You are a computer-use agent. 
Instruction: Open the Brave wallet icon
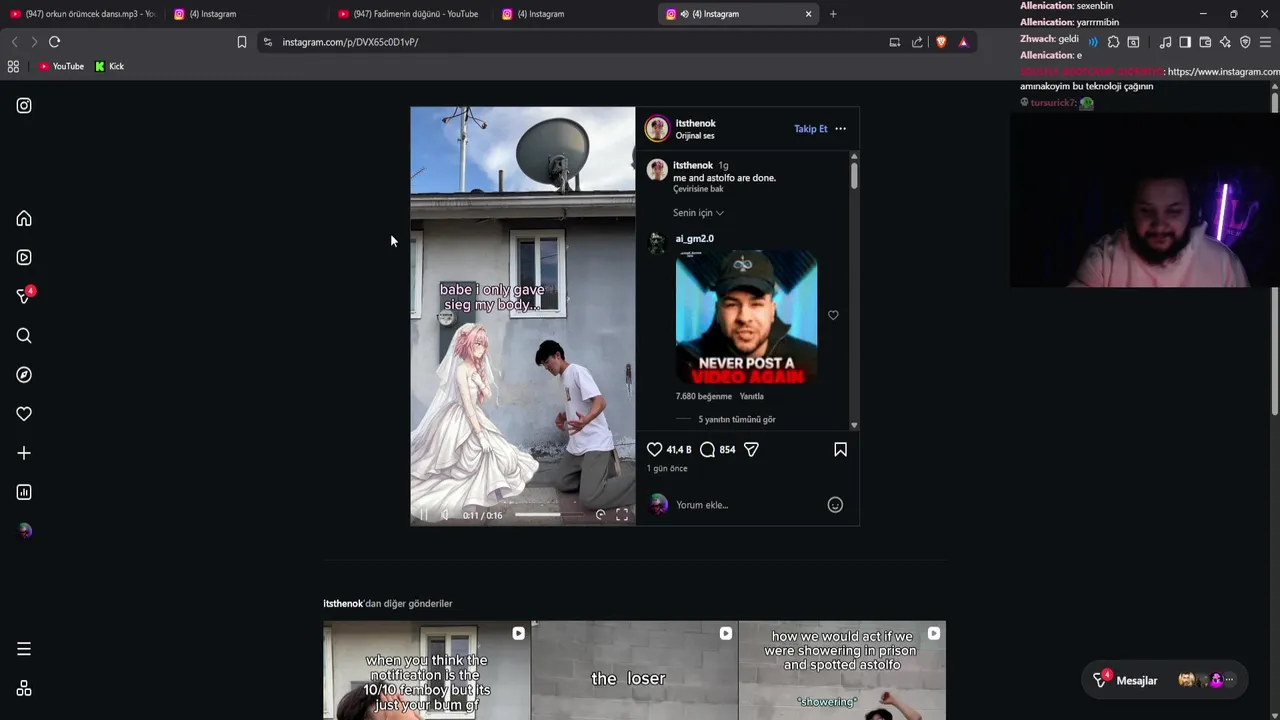click(1205, 42)
